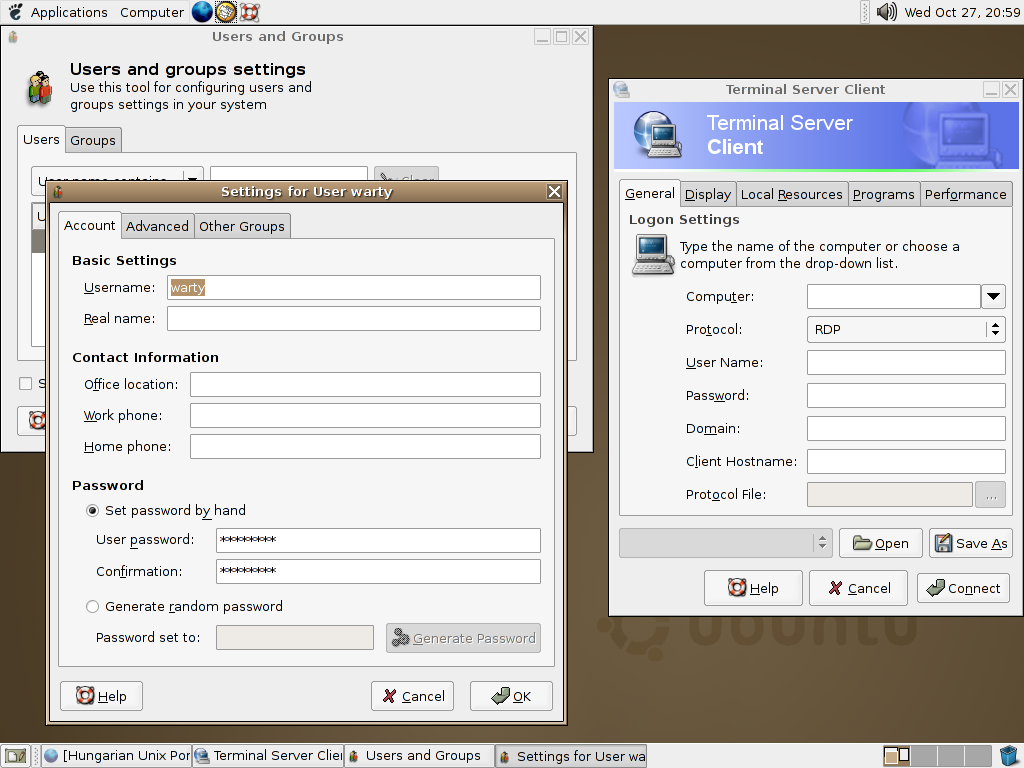Click the Terminal Server Client window menu icon
This screenshot has width=1024, height=768.
(622, 89)
